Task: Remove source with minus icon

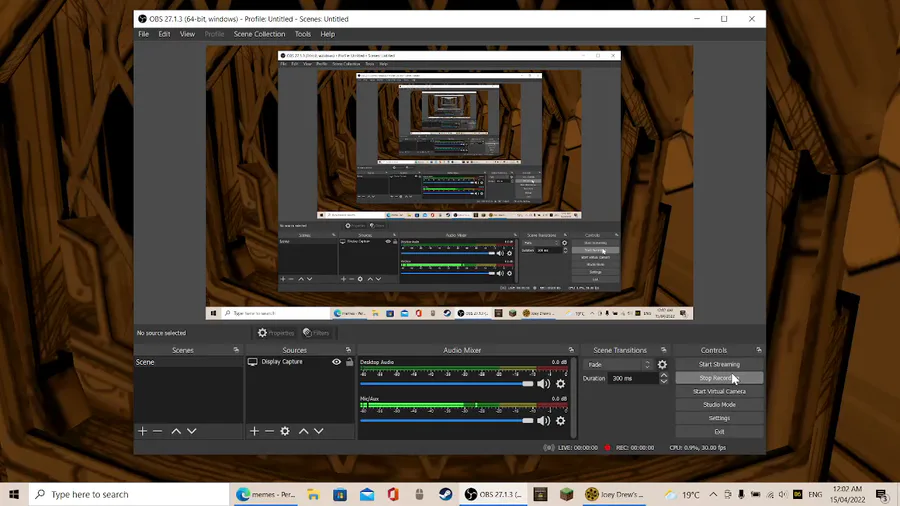Action: [269, 431]
